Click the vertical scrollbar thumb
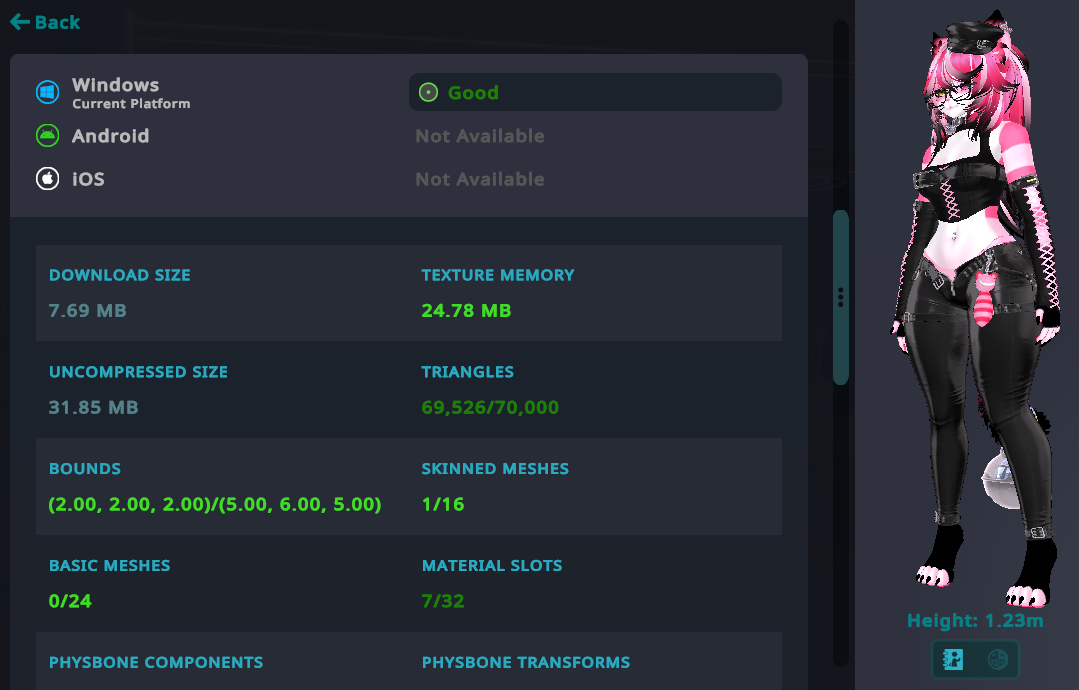 pos(840,297)
